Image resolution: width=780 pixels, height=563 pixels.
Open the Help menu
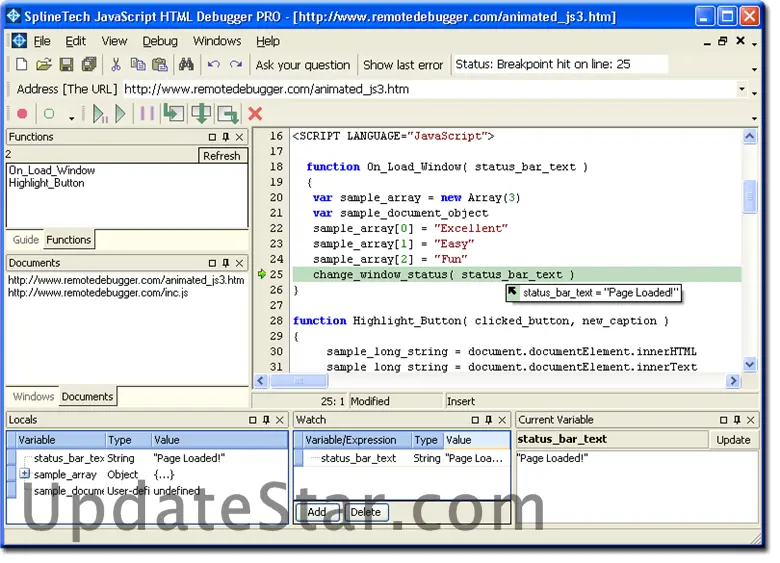pos(268,41)
